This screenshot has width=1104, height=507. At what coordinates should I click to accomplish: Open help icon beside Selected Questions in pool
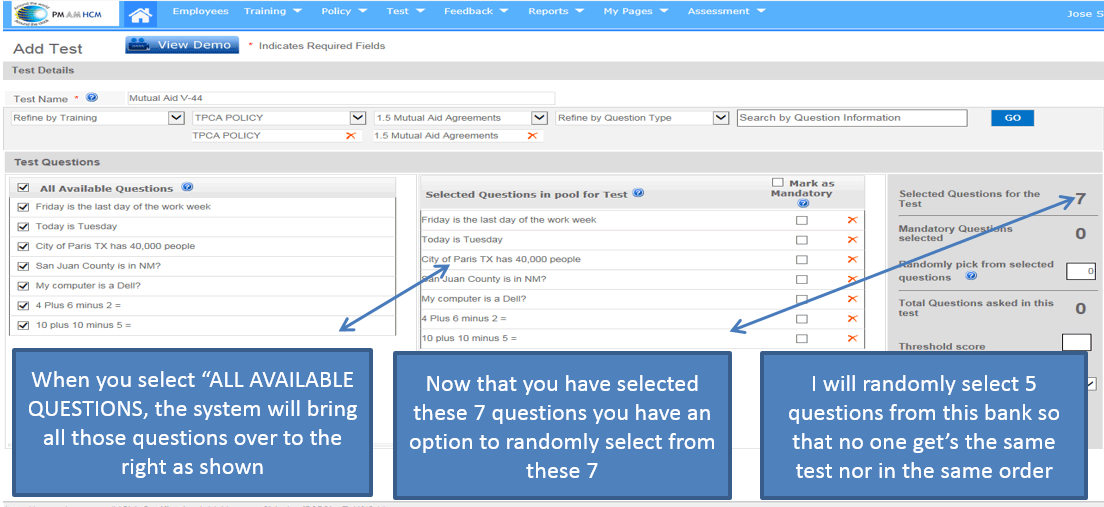point(638,193)
